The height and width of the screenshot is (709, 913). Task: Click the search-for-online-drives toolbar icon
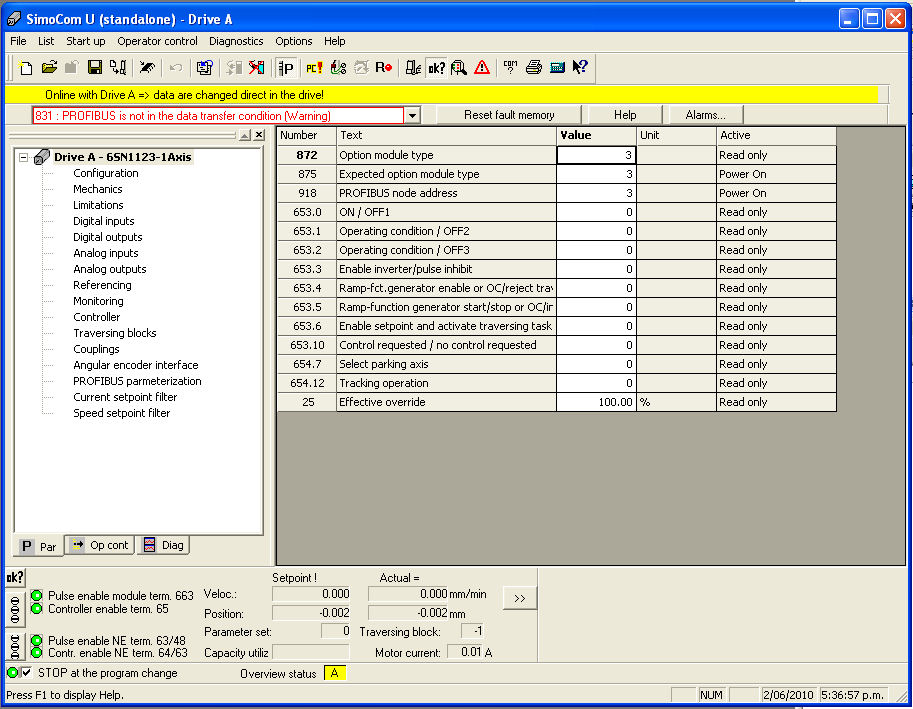click(x=118, y=68)
